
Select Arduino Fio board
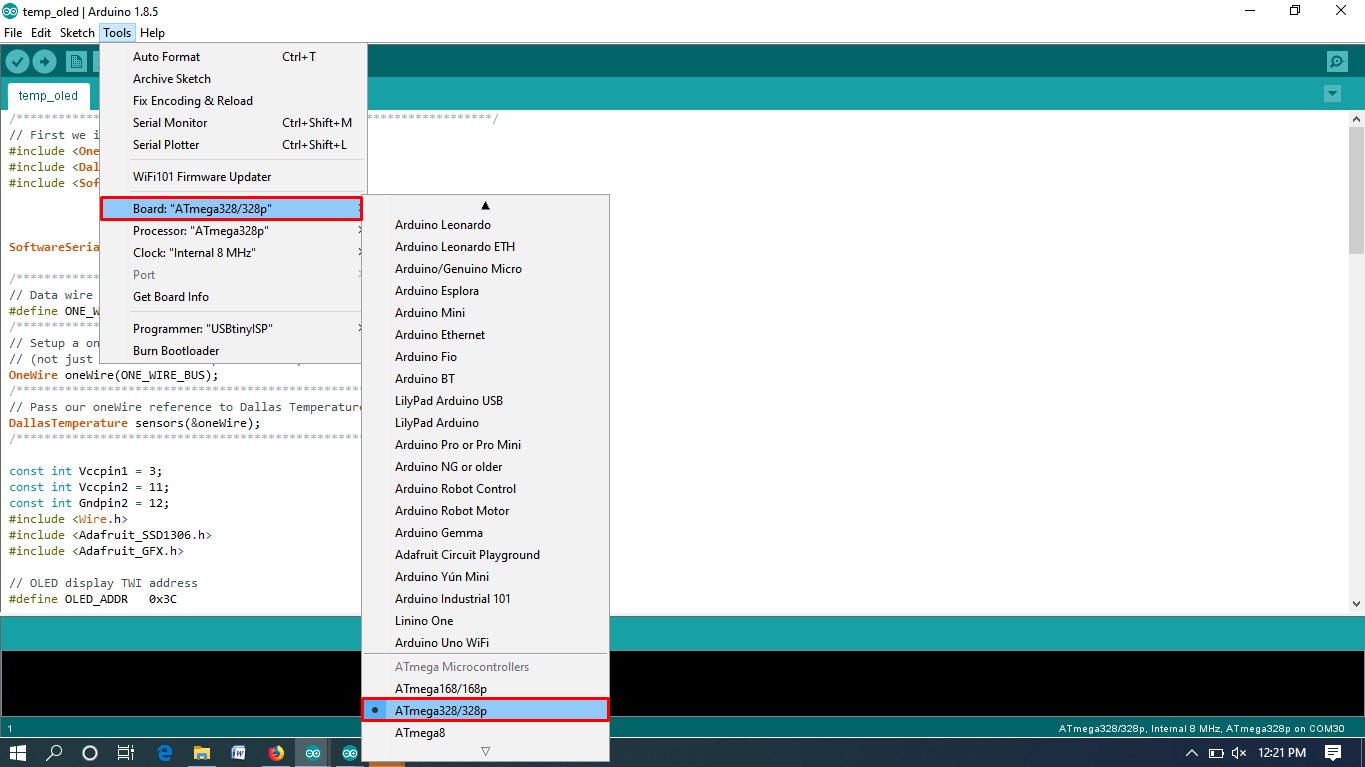click(x=485, y=357)
